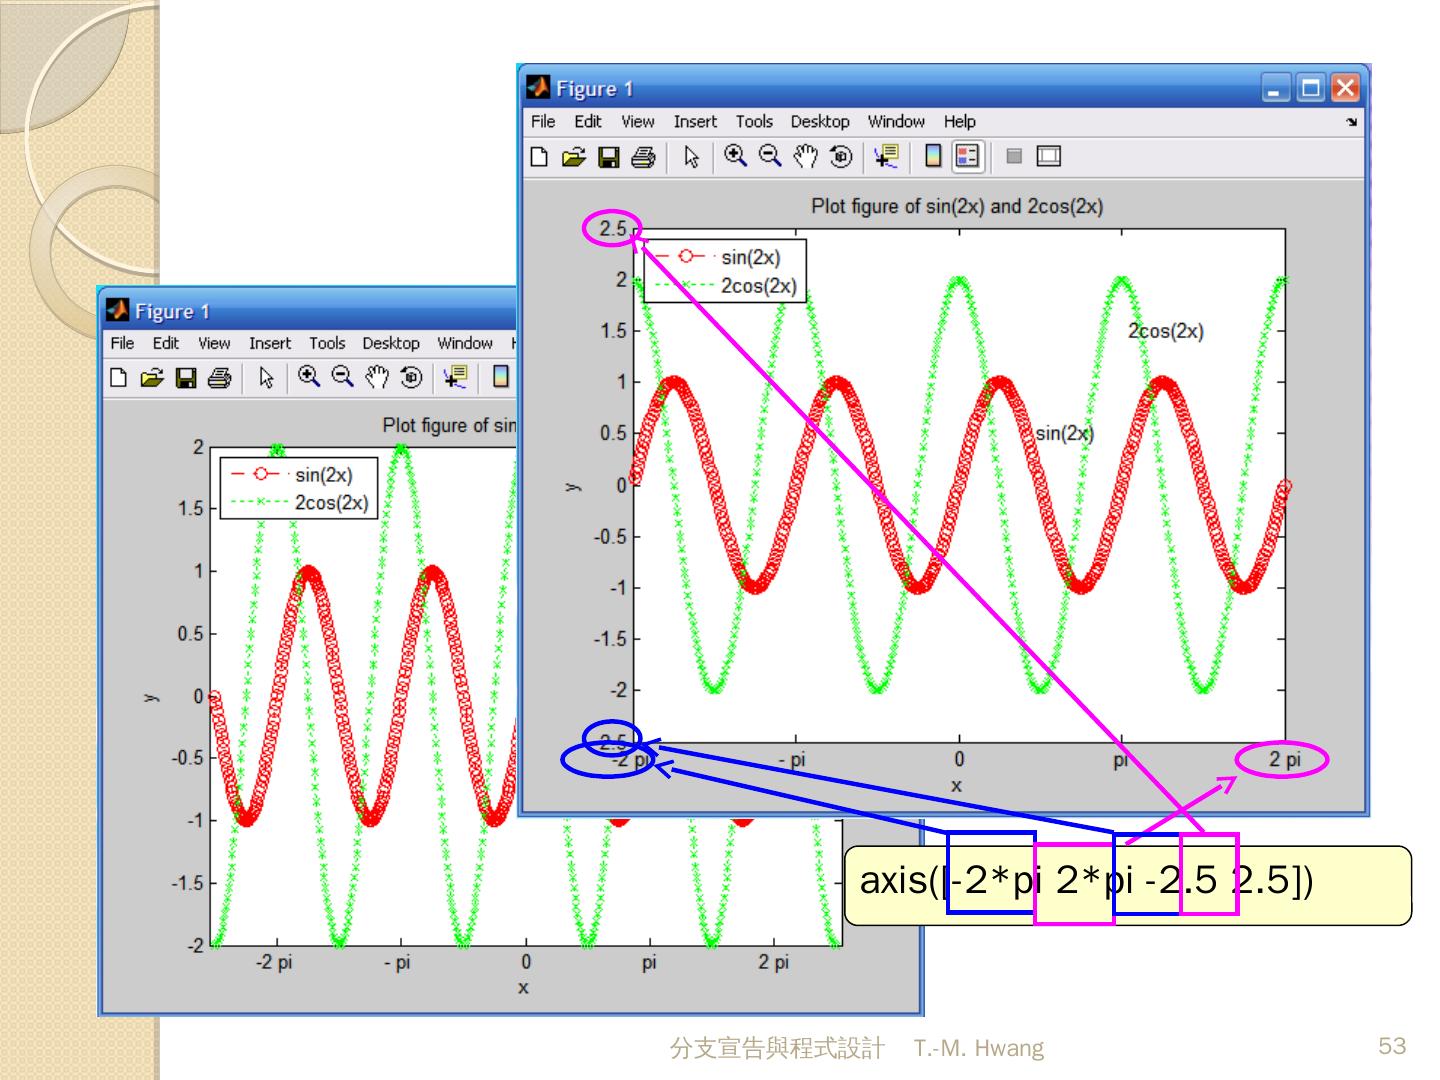The image size is (1440, 1080).
Task: Click the sin(2x) legend entry in front plot
Action: coord(750,257)
